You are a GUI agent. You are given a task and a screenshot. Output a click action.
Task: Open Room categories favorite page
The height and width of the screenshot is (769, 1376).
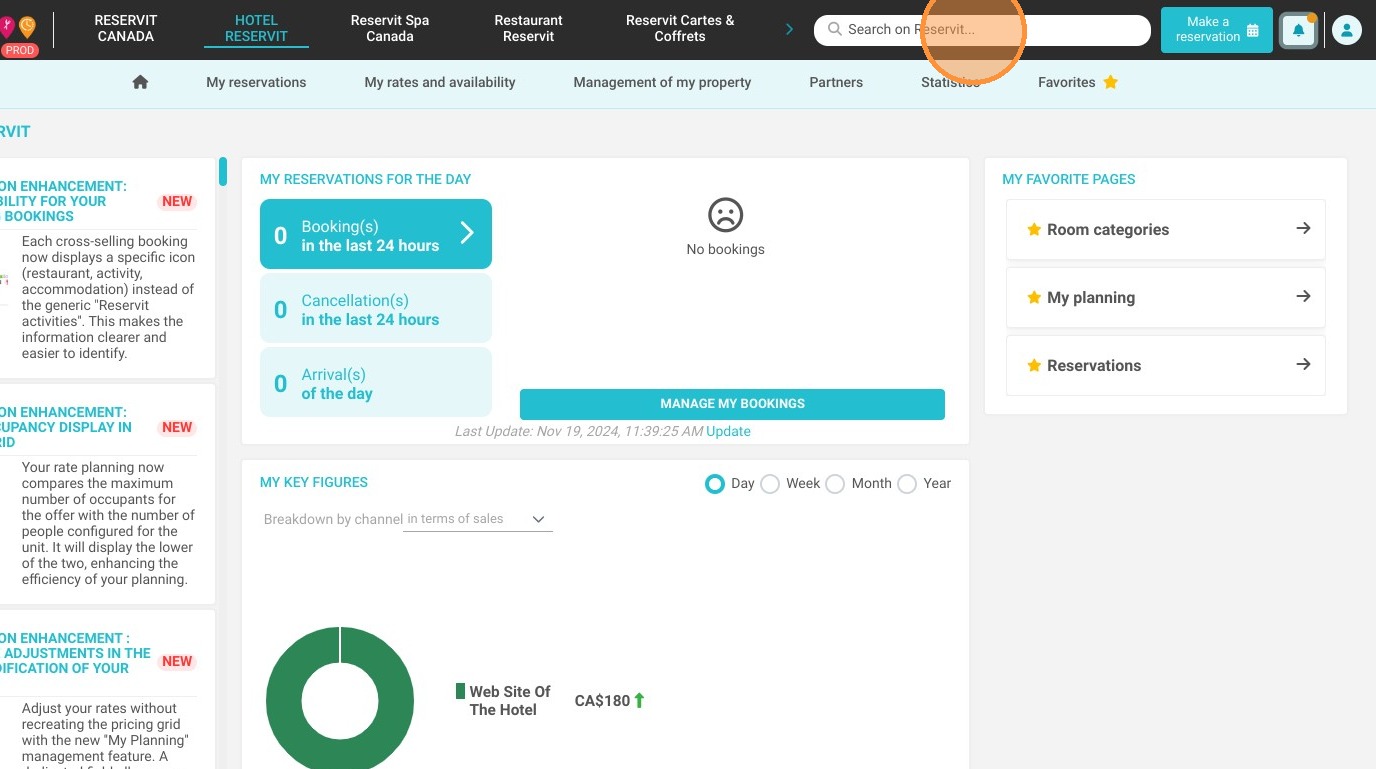pos(1166,229)
